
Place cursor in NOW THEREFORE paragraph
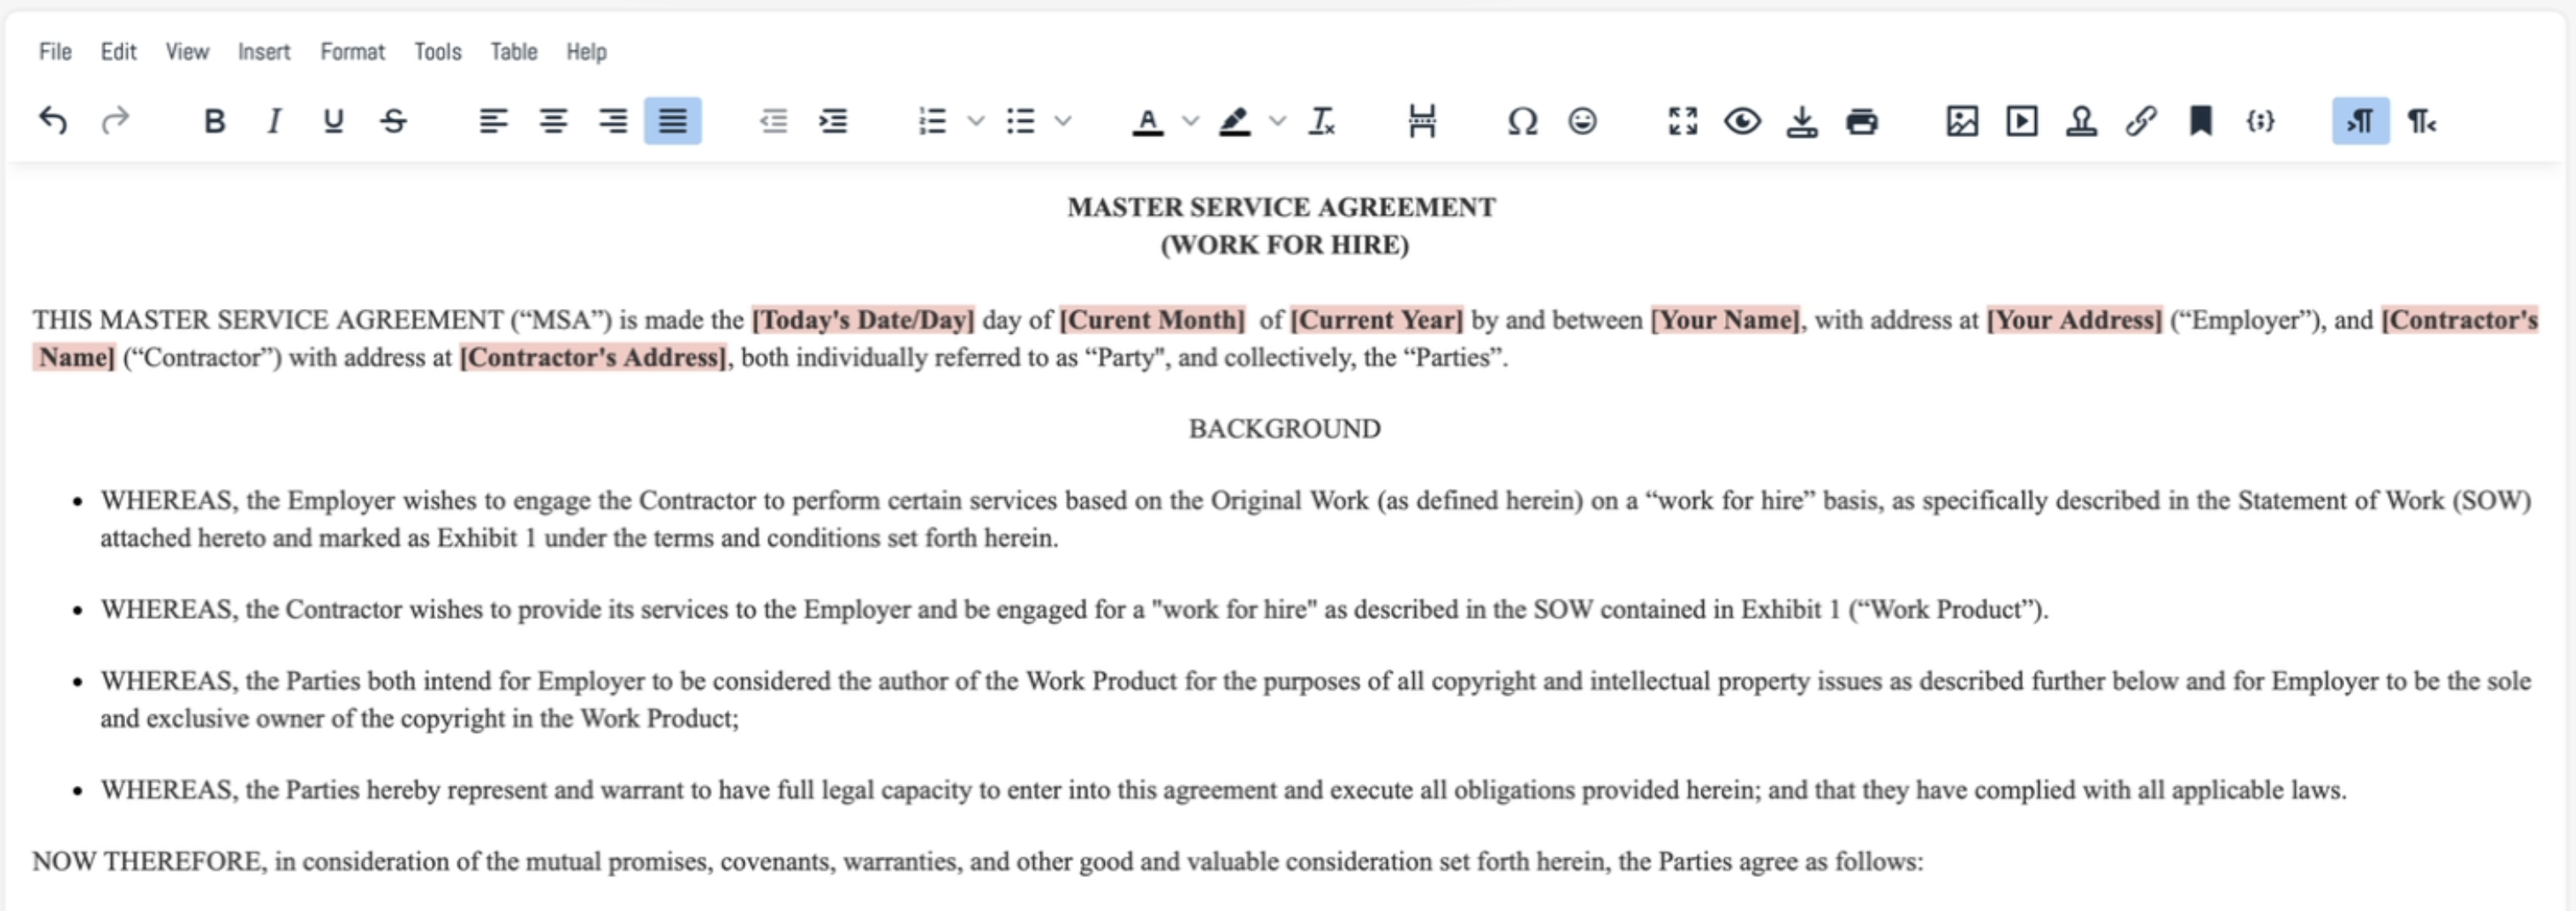click(x=977, y=861)
